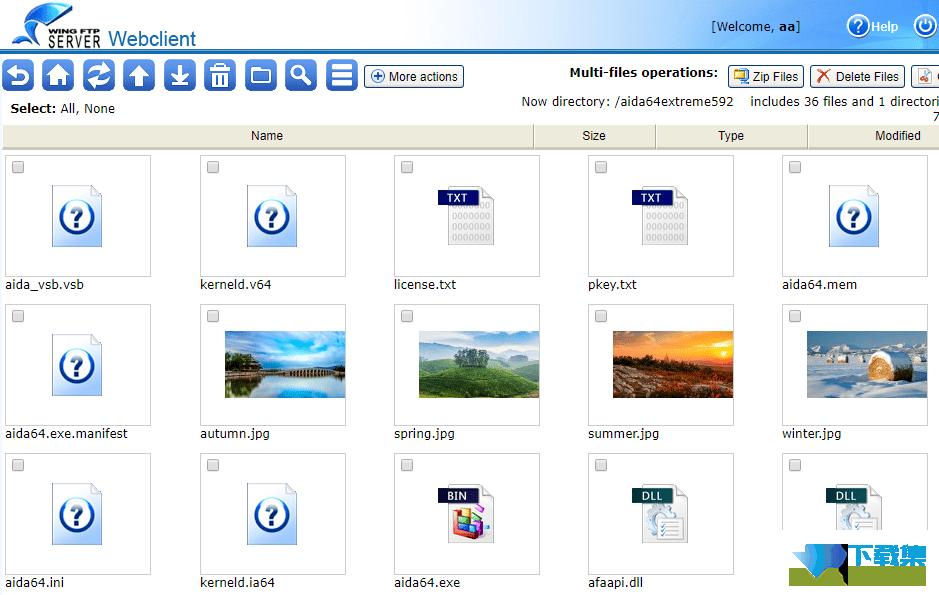Click the file name summer.jpg
939x595 pixels.
(623, 434)
